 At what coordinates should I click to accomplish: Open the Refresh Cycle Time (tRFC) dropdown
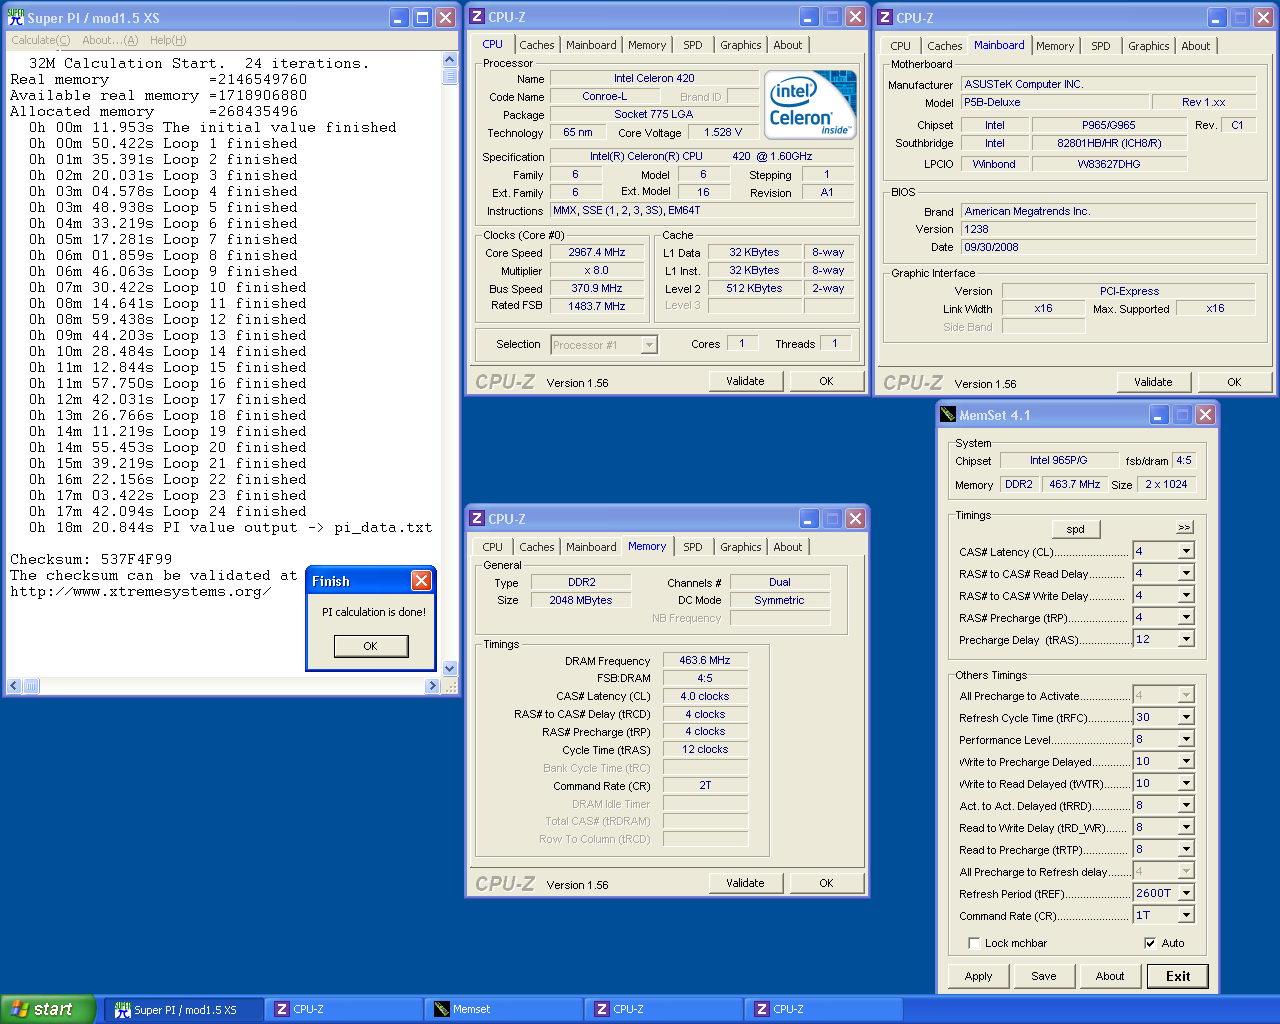1186,718
